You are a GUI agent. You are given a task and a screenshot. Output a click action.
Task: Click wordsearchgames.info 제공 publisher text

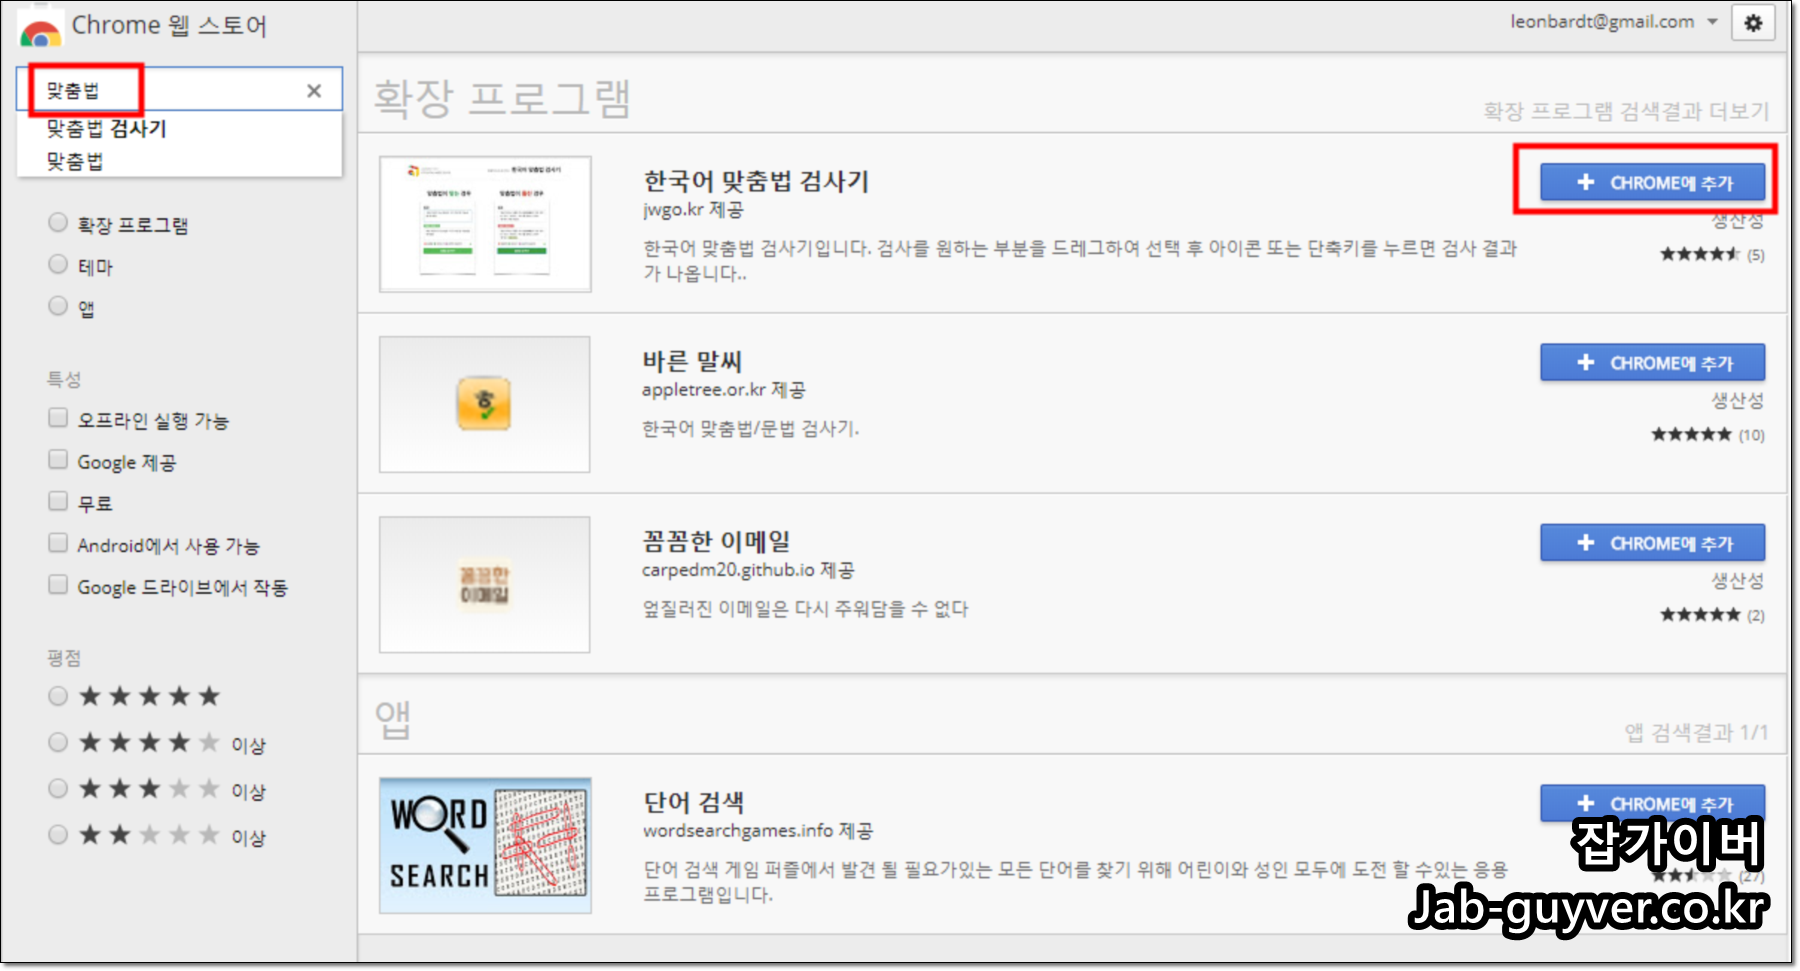(758, 830)
